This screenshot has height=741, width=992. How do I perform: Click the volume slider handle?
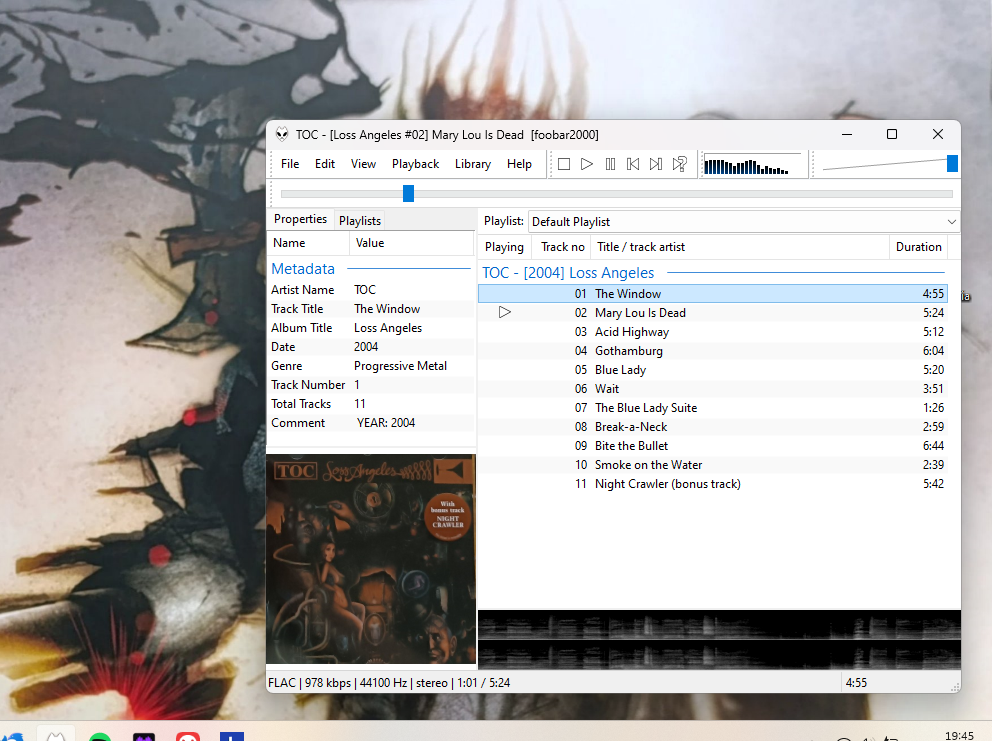coord(952,163)
